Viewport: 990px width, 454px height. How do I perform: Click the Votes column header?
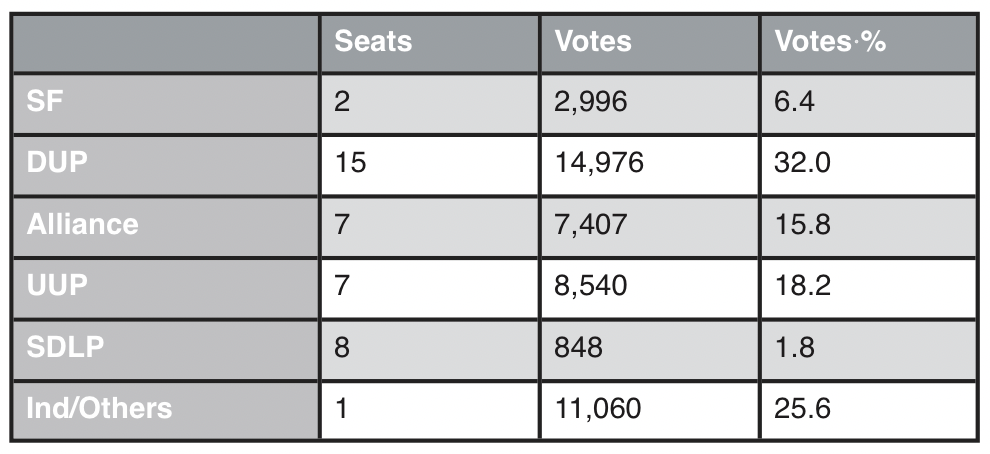[593, 42]
